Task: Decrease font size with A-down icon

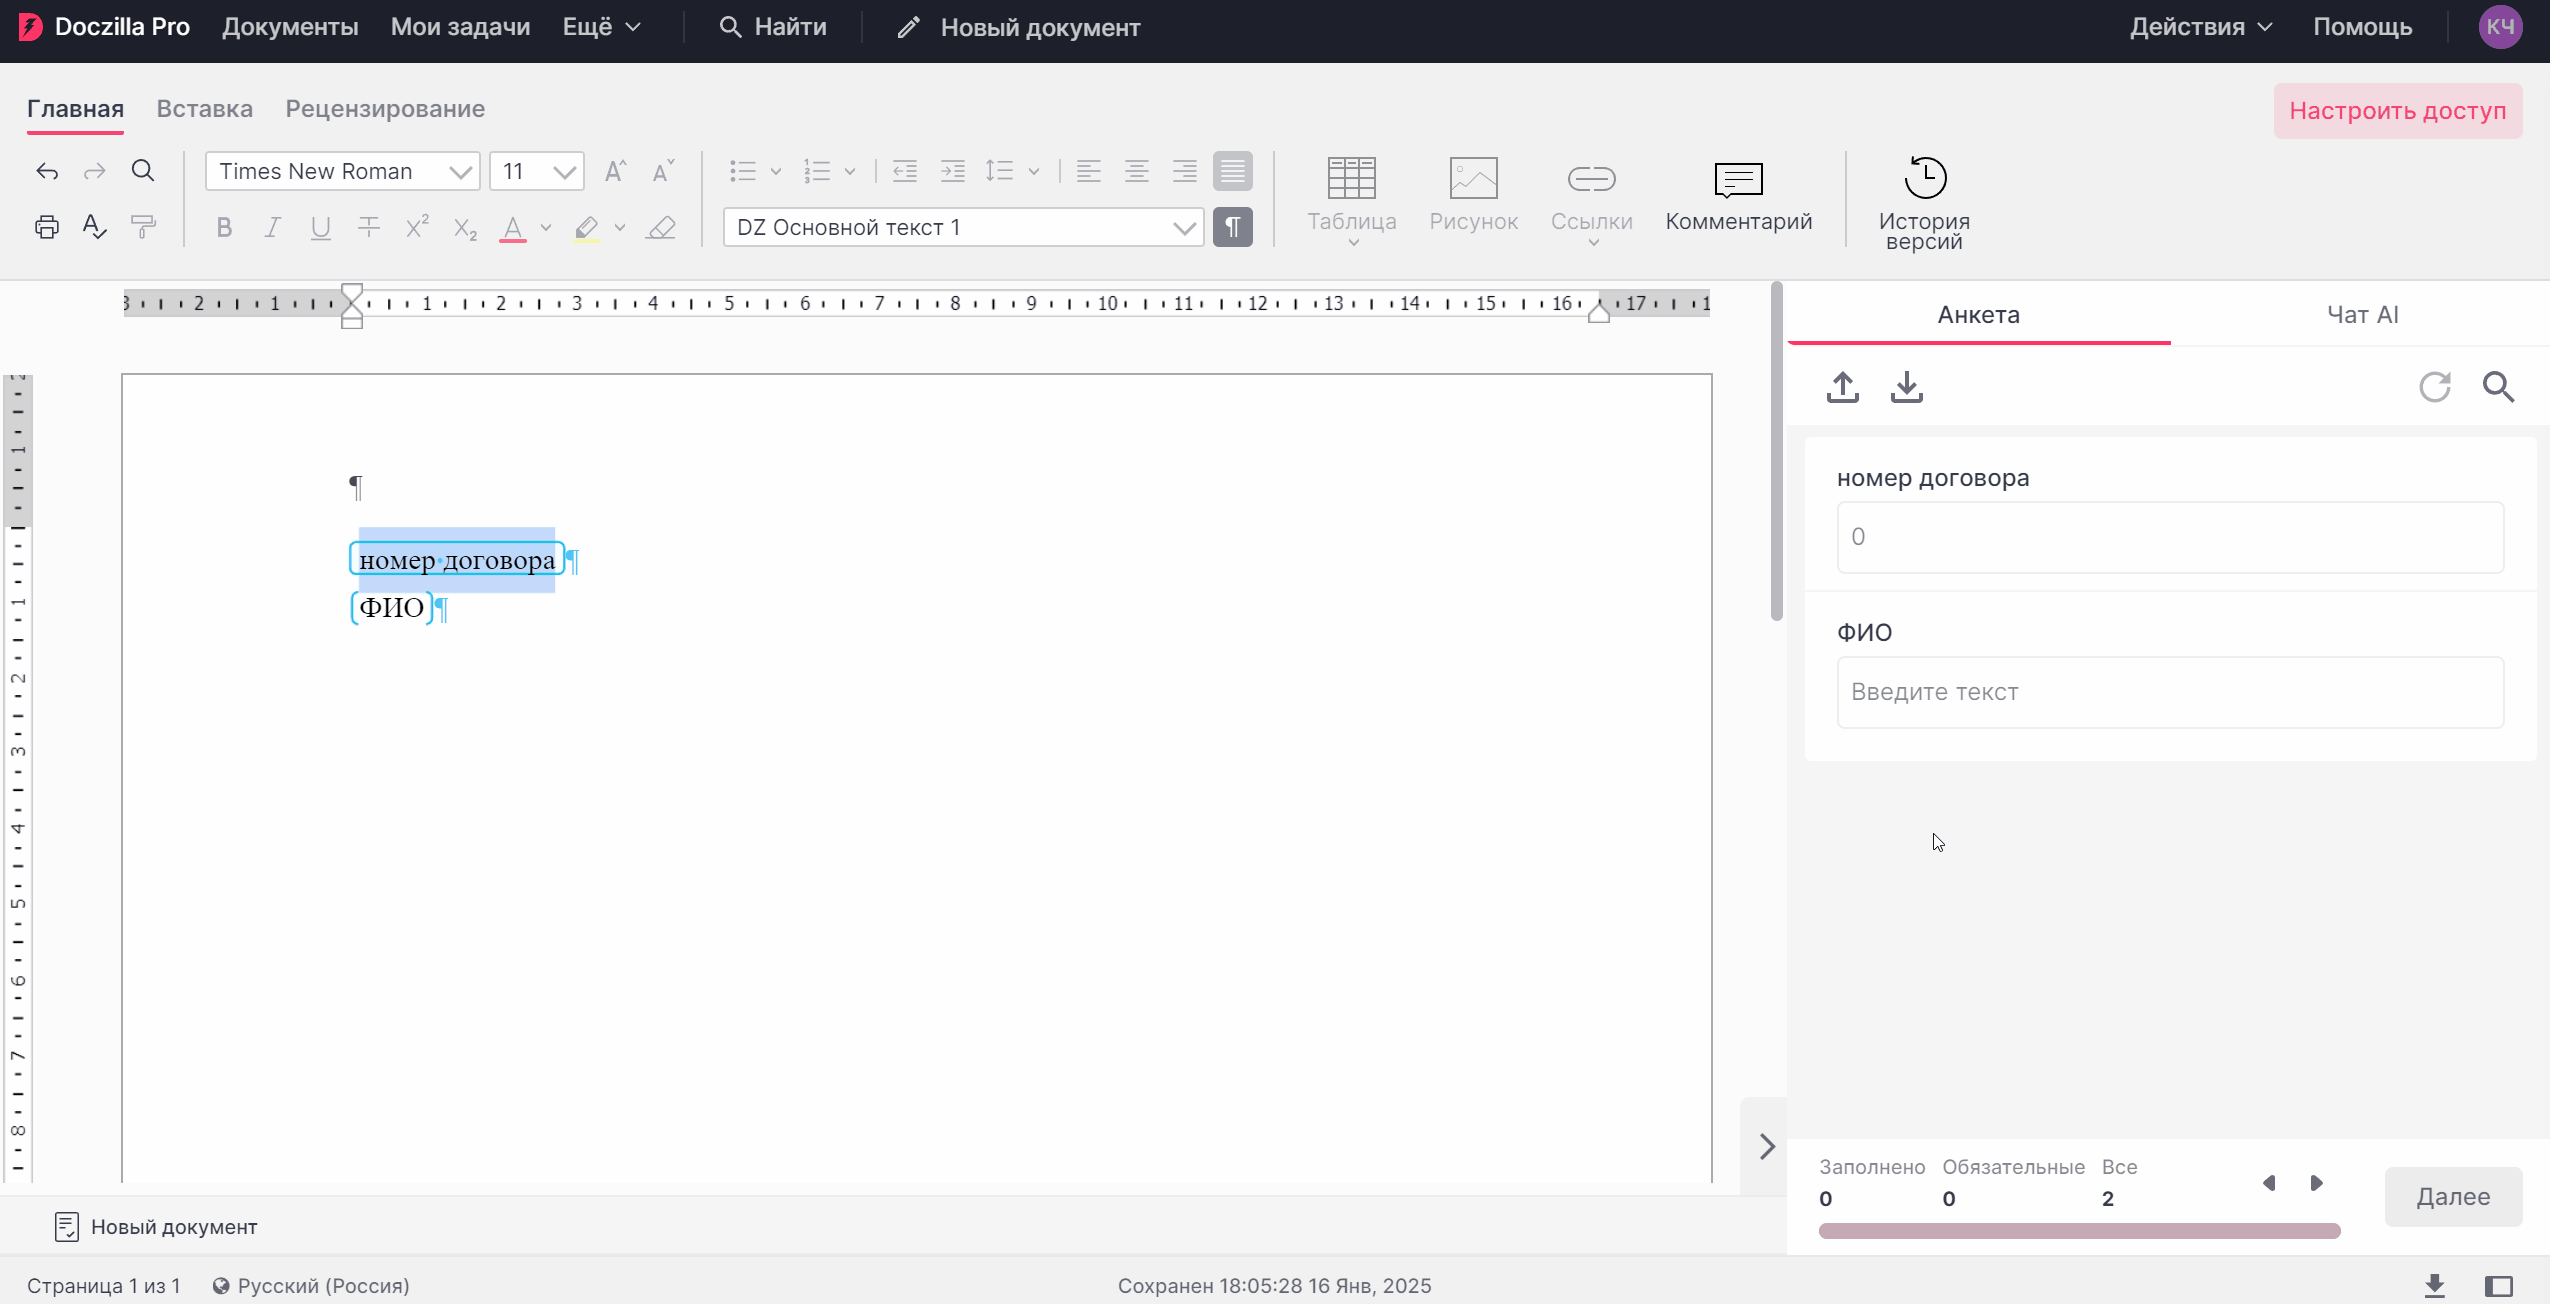Action: (663, 171)
